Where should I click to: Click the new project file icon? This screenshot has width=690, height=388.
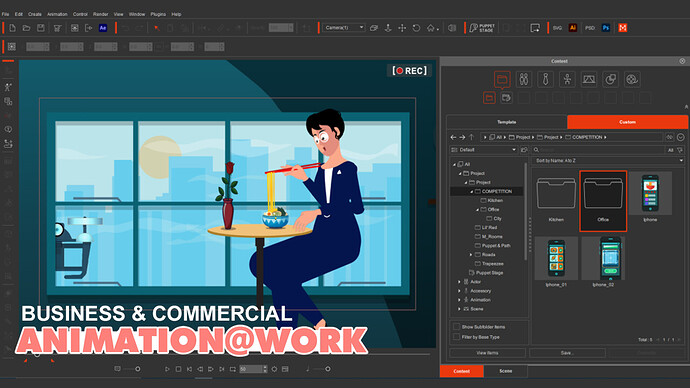point(12,28)
